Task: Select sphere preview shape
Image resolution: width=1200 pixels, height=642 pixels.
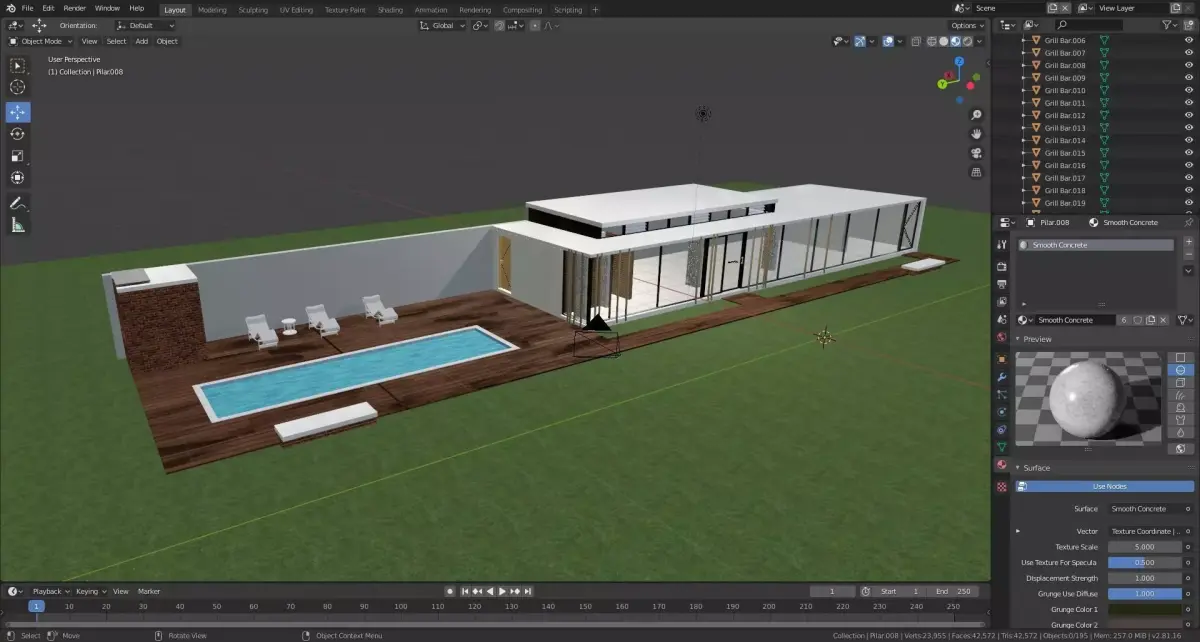Action: click(1180, 370)
